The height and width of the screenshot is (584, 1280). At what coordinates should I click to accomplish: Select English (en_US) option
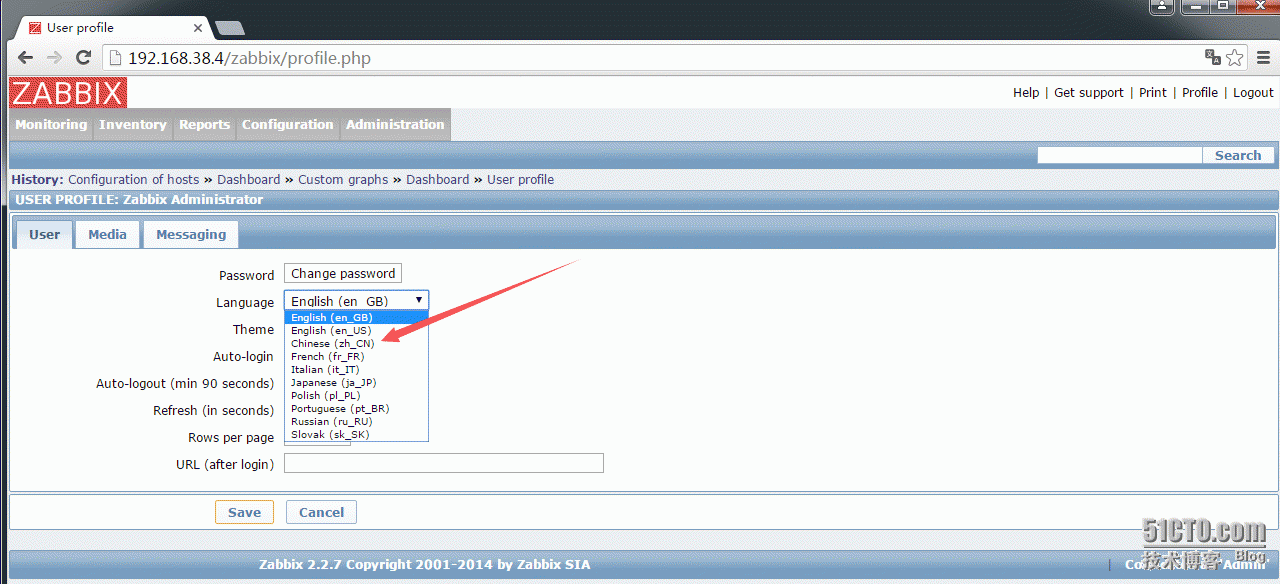tap(356, 330)
